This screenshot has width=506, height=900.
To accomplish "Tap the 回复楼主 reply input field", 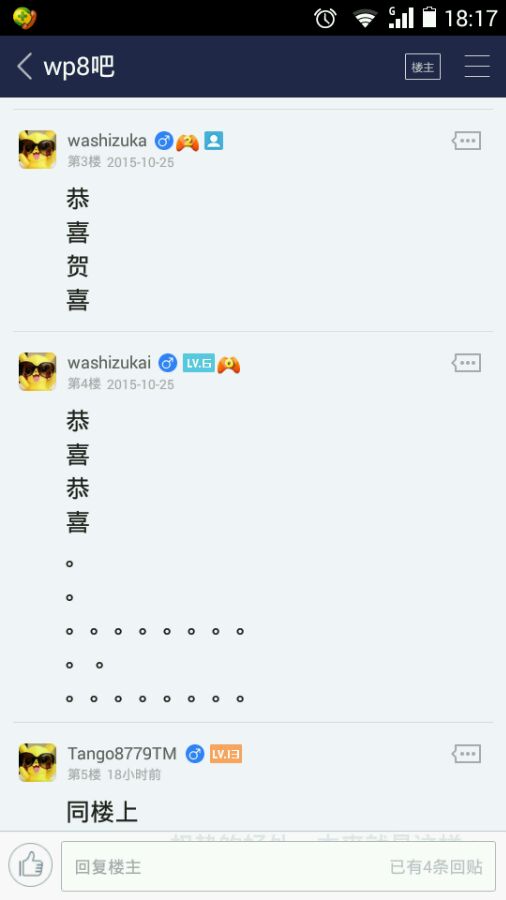I will (278, 866).
